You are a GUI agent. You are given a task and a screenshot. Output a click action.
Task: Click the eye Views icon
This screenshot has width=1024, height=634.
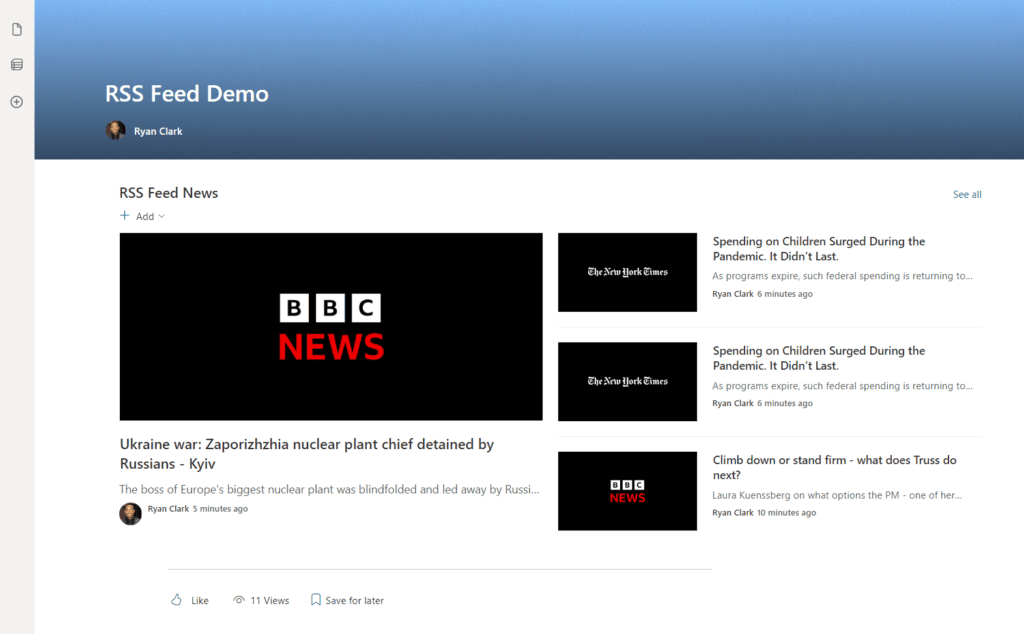(x=239, y=600)
